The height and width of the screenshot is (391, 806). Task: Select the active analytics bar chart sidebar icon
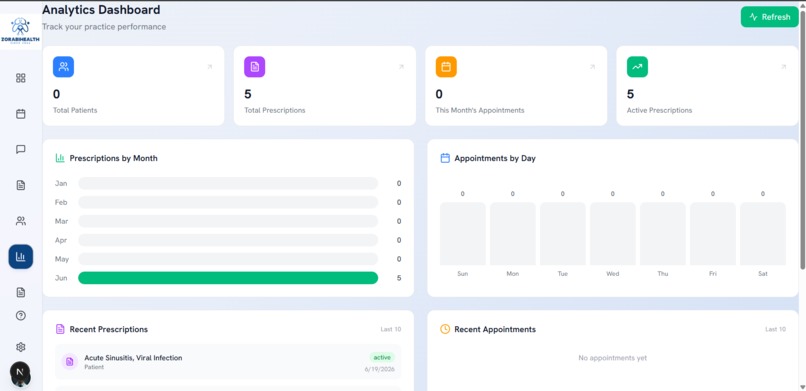pos(21,256)
